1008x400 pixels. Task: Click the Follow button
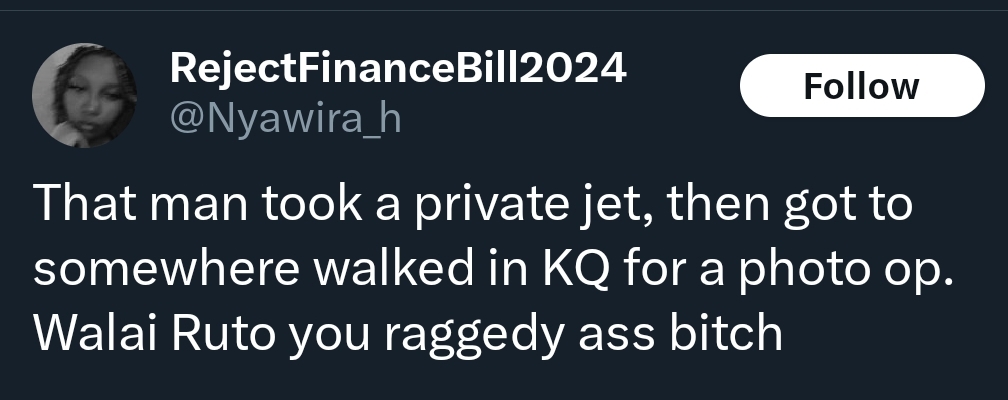click(862, 86)
